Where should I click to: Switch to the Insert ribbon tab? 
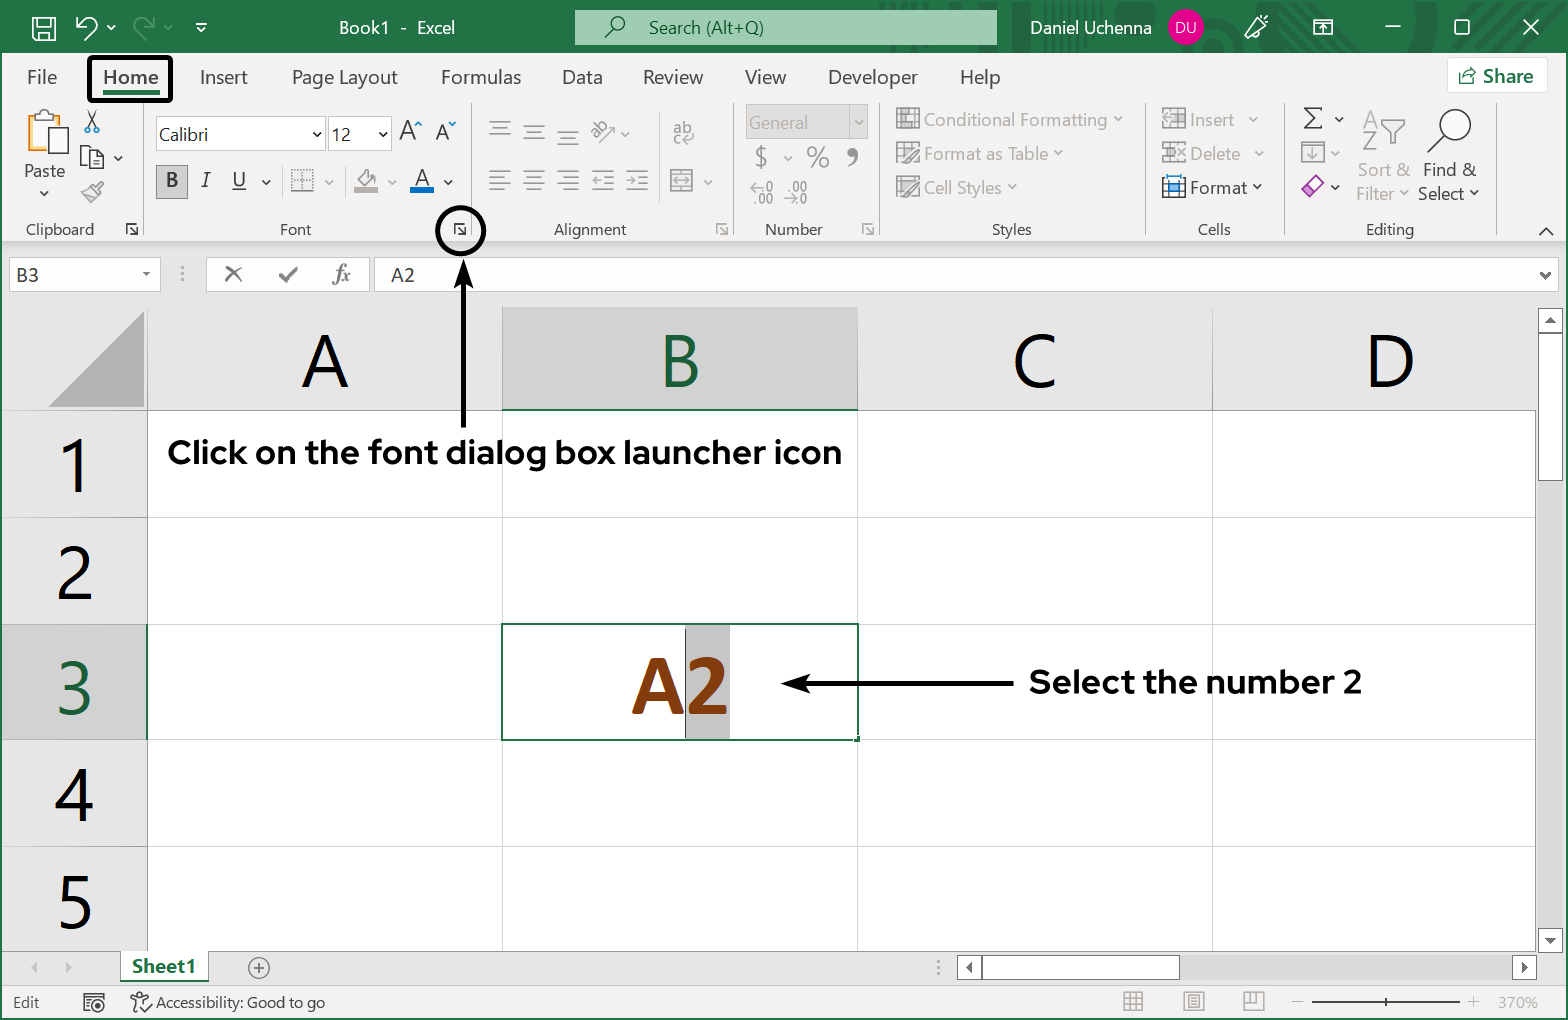click(x=223, y=78)
